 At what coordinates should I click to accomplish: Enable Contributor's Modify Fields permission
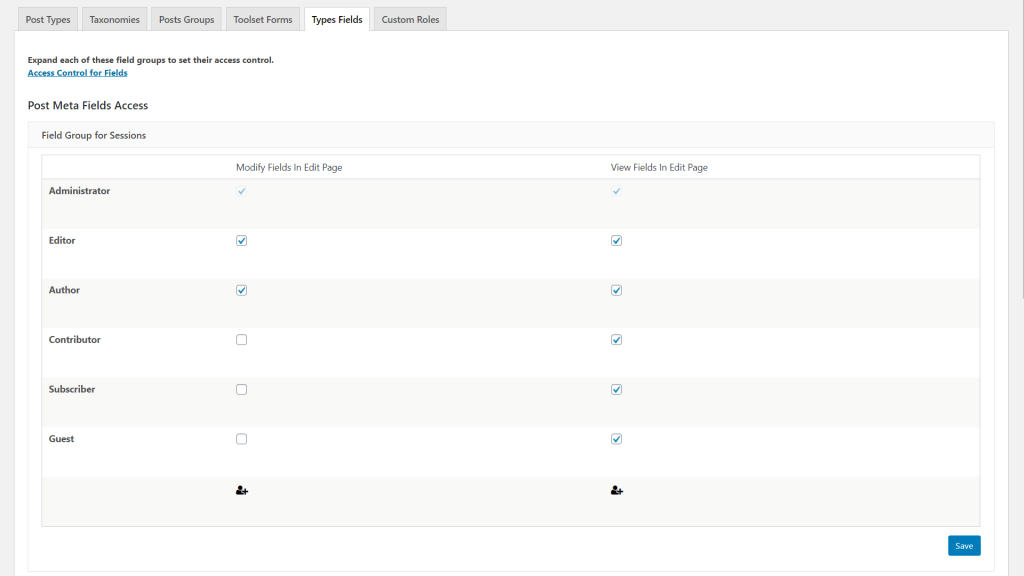click(x=241, y=339)
